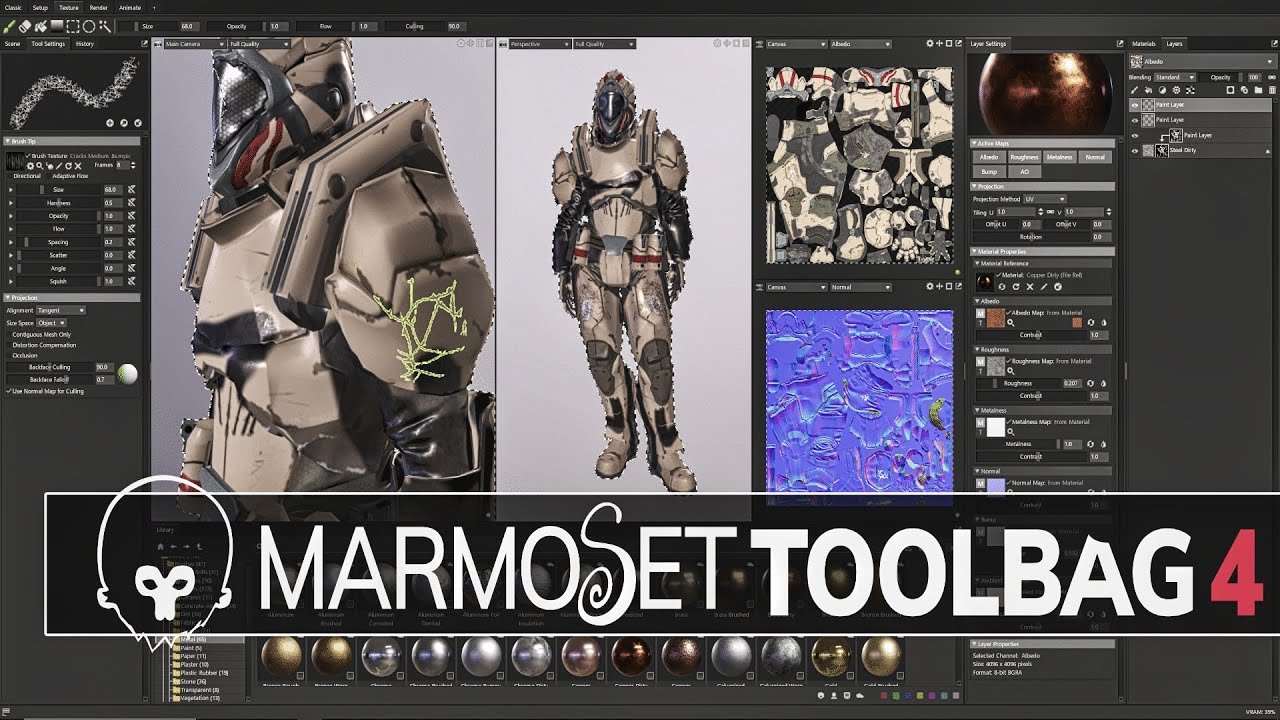
Task: Open the Alignment Tangent dropdown
Action: (62, 310)
